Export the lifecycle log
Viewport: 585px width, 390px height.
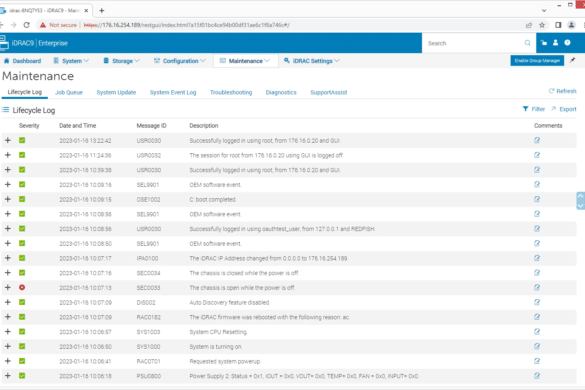(564, 109)
